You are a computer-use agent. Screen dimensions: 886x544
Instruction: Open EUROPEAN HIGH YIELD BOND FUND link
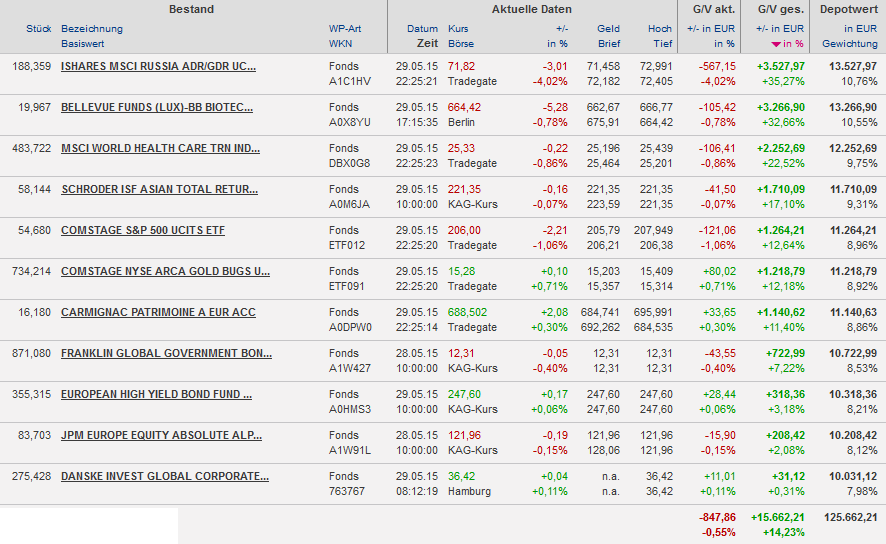(156, 394)
